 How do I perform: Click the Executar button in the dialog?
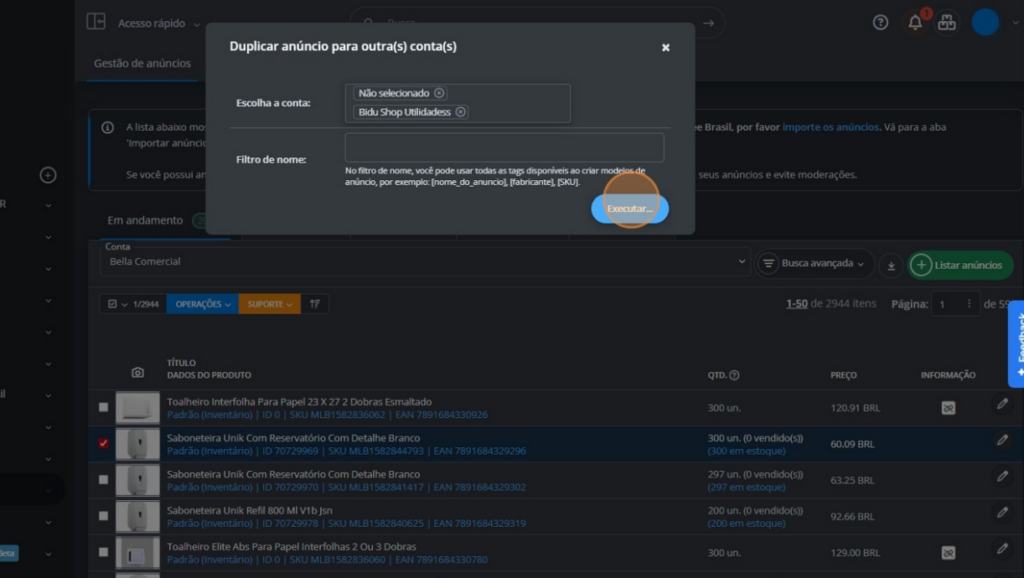click(629, 209)
